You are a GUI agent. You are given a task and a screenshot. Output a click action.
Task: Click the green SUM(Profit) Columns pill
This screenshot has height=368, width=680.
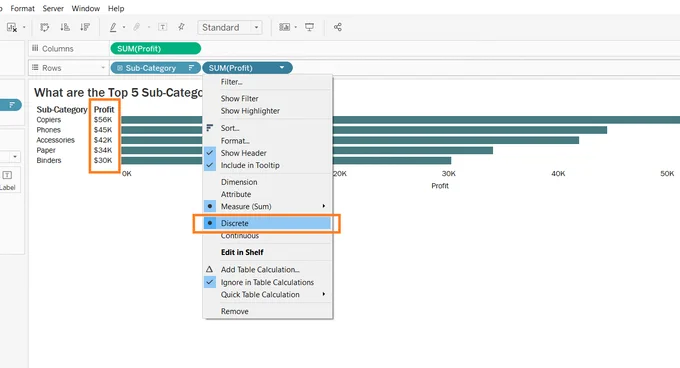click(x=156, y=49)
